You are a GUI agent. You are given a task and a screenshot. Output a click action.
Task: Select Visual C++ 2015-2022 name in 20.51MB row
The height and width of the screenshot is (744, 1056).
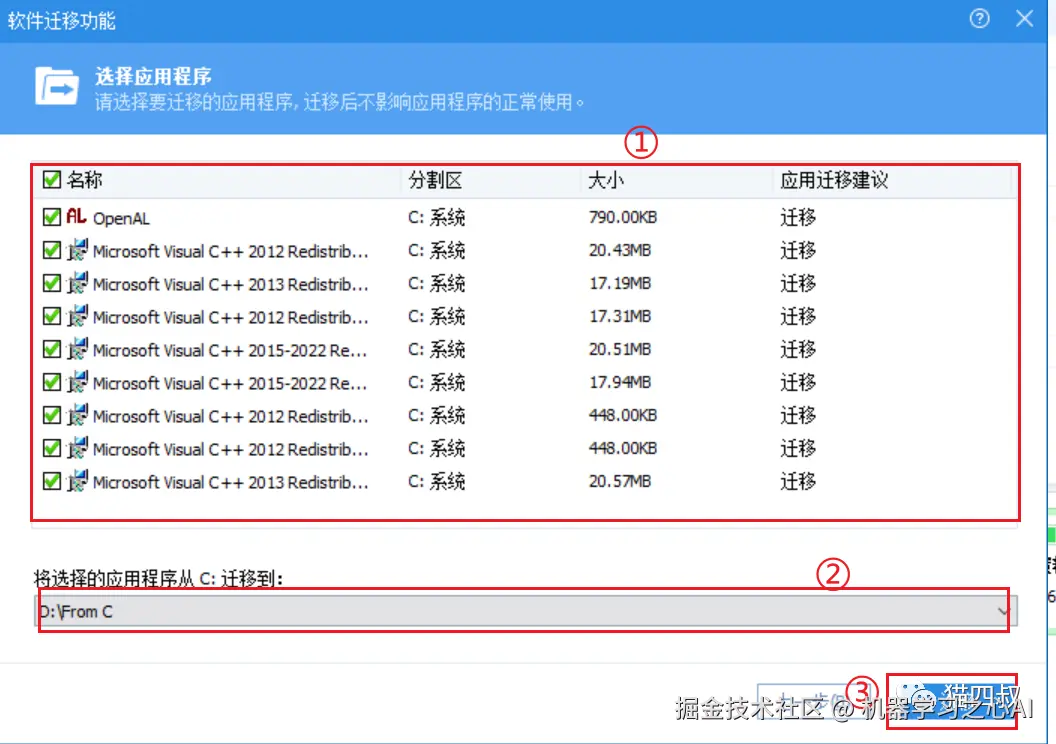230,350
